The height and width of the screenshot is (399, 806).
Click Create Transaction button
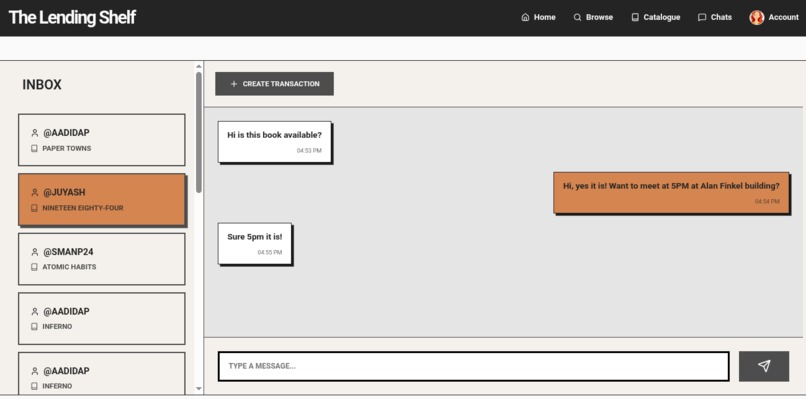274,84
